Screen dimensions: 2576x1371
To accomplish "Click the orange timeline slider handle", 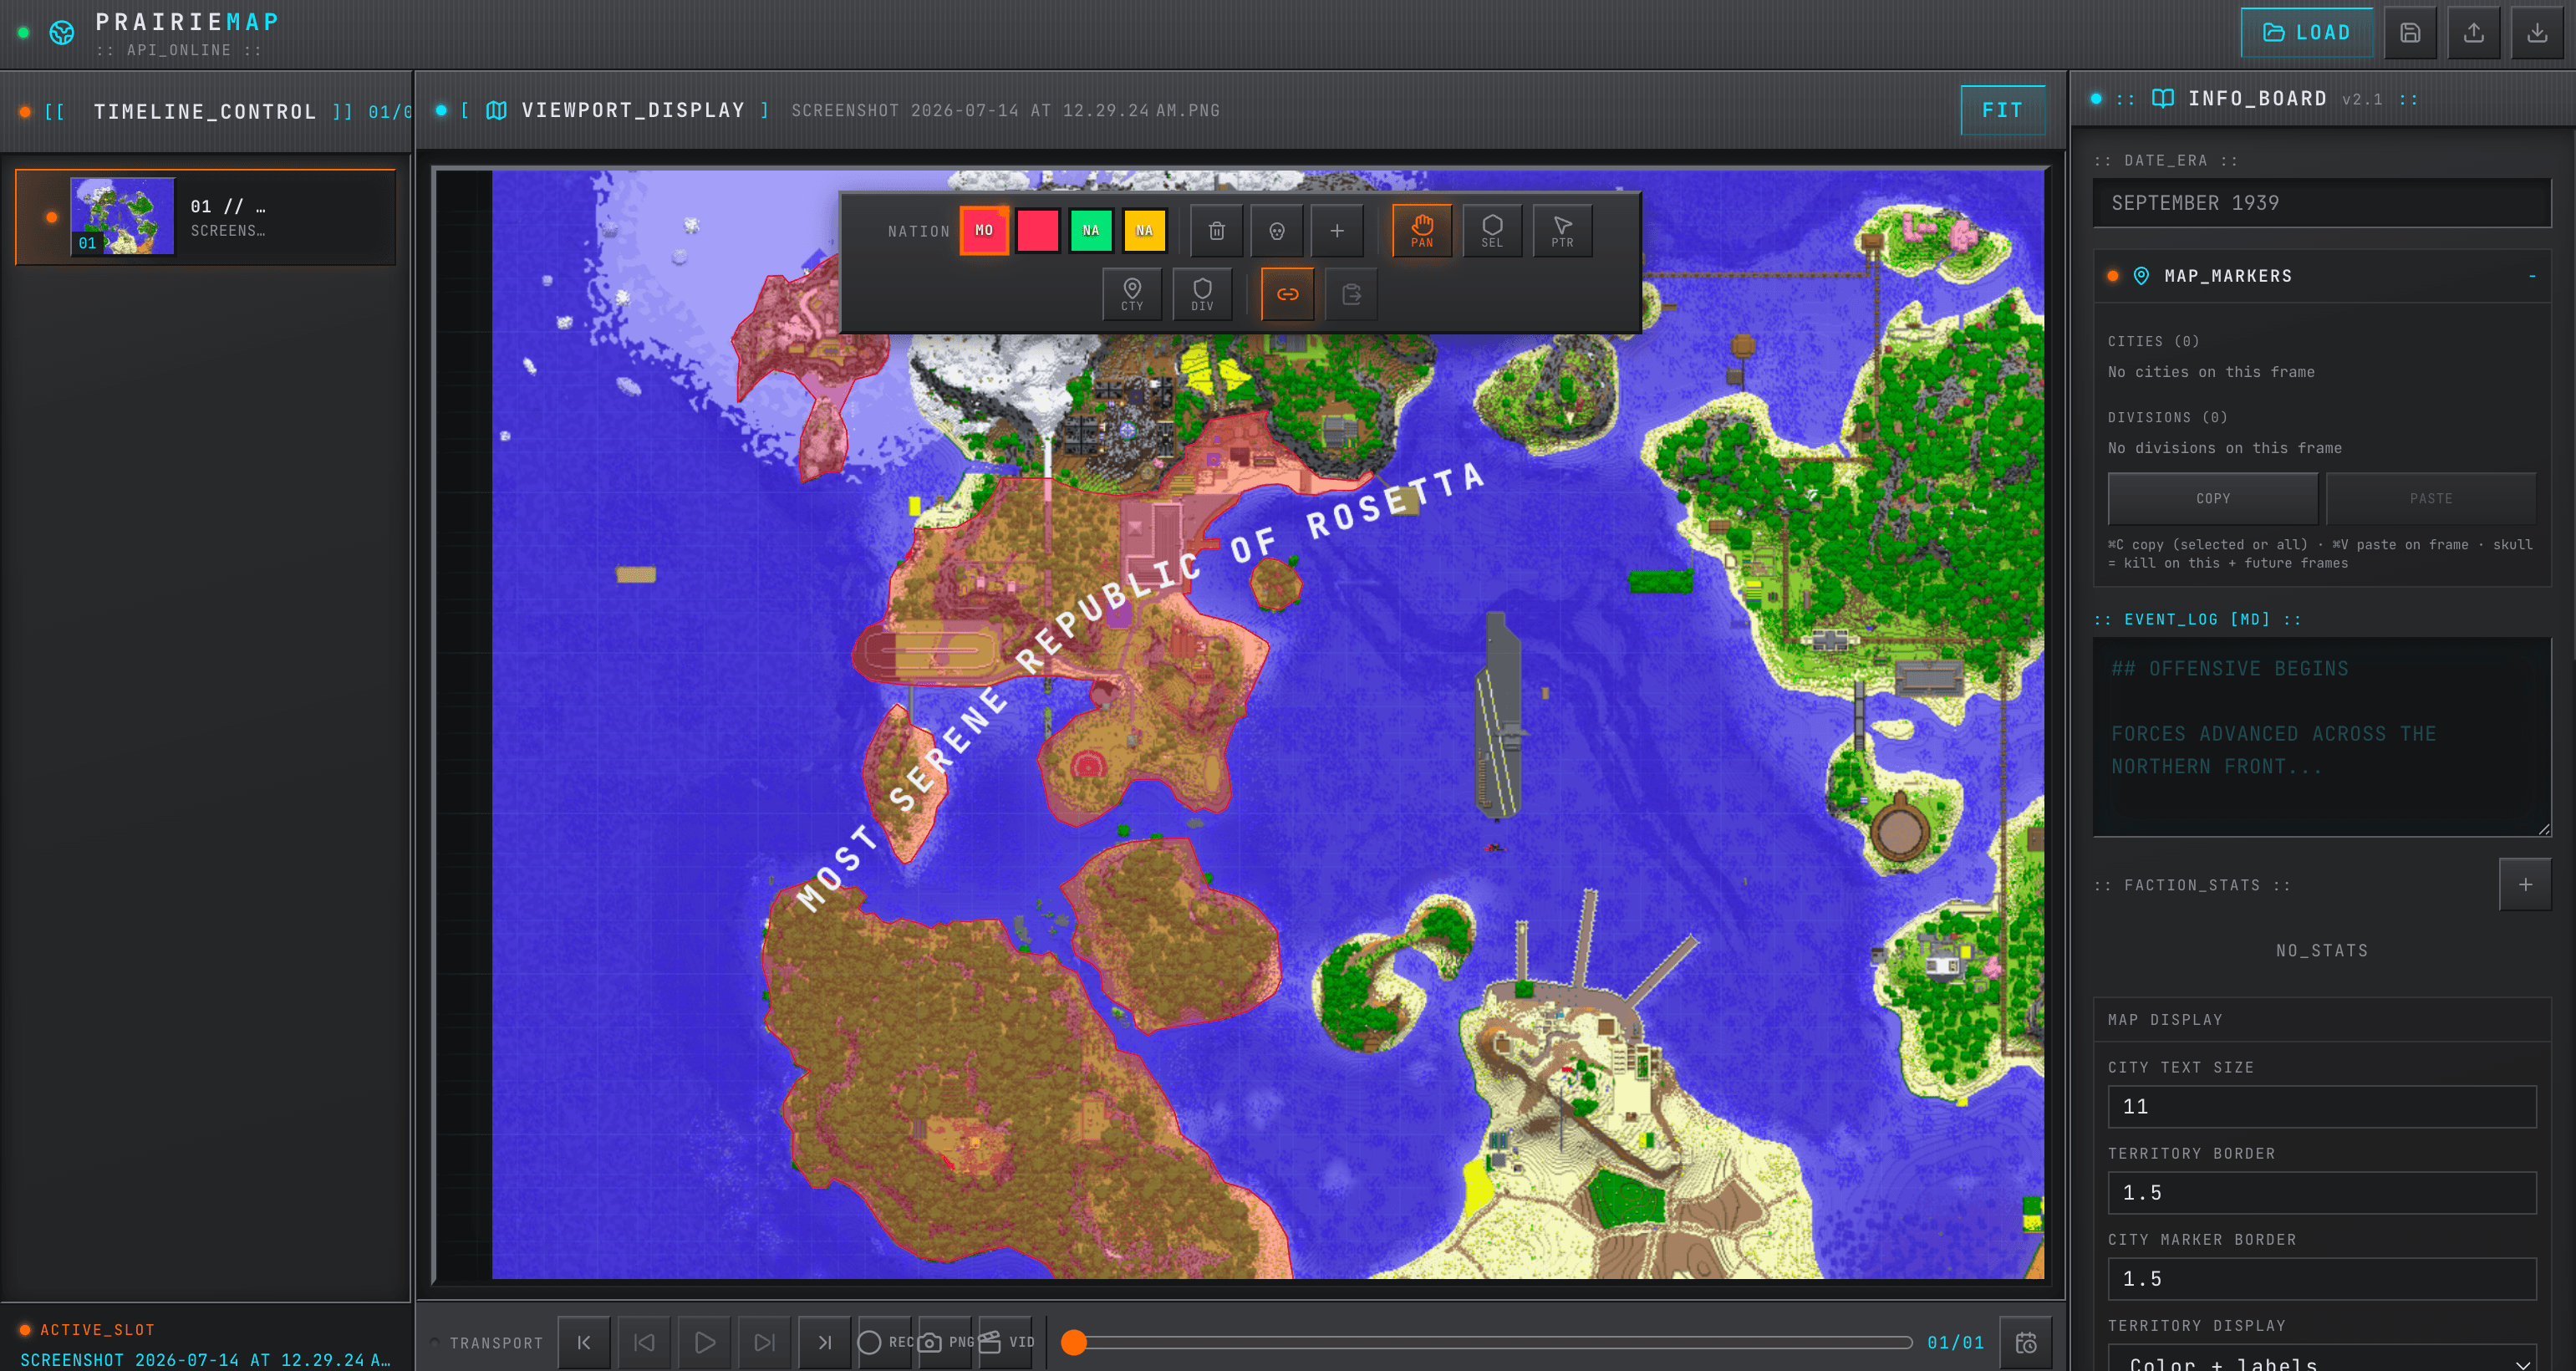I will pyautogui.click(x=1073, y=1342).
